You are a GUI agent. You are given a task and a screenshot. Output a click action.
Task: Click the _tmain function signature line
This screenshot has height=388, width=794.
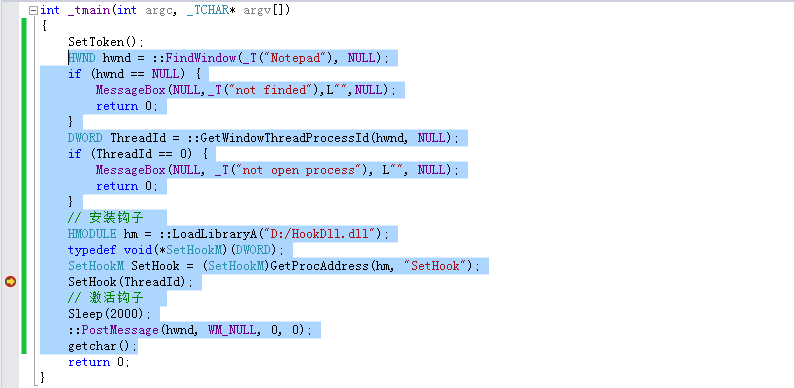click(x=165, y=10)
